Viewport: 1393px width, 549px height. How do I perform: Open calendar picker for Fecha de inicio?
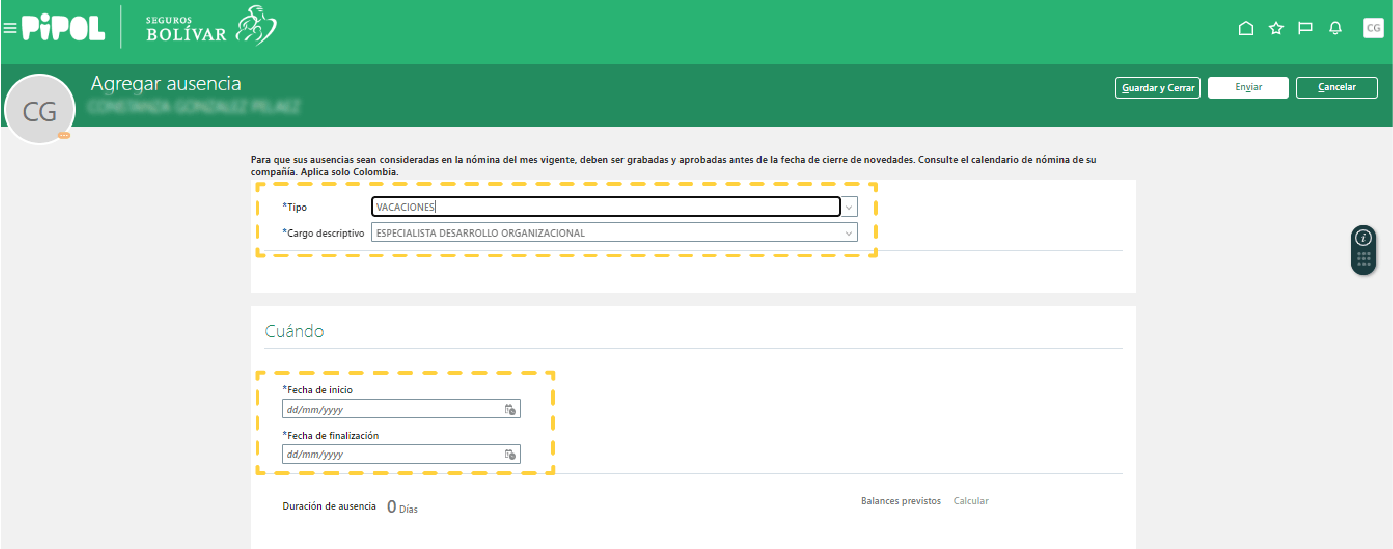point(510,409)
